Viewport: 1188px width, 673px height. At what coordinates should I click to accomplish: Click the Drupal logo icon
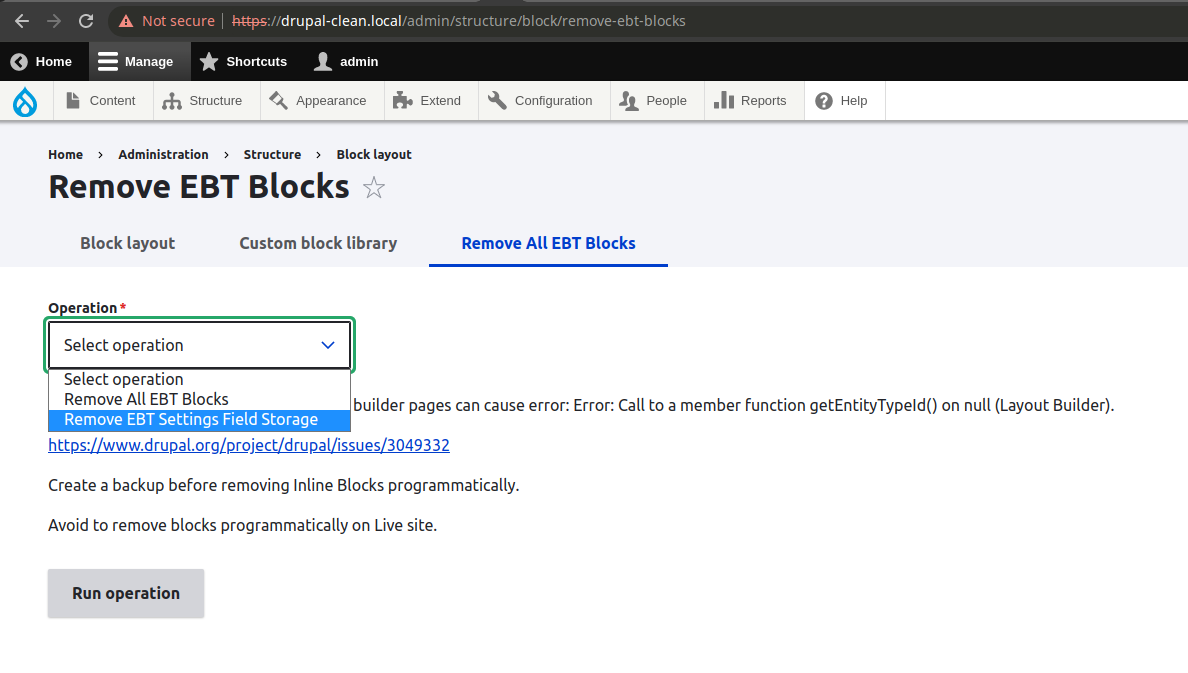(x=24, y=100)
